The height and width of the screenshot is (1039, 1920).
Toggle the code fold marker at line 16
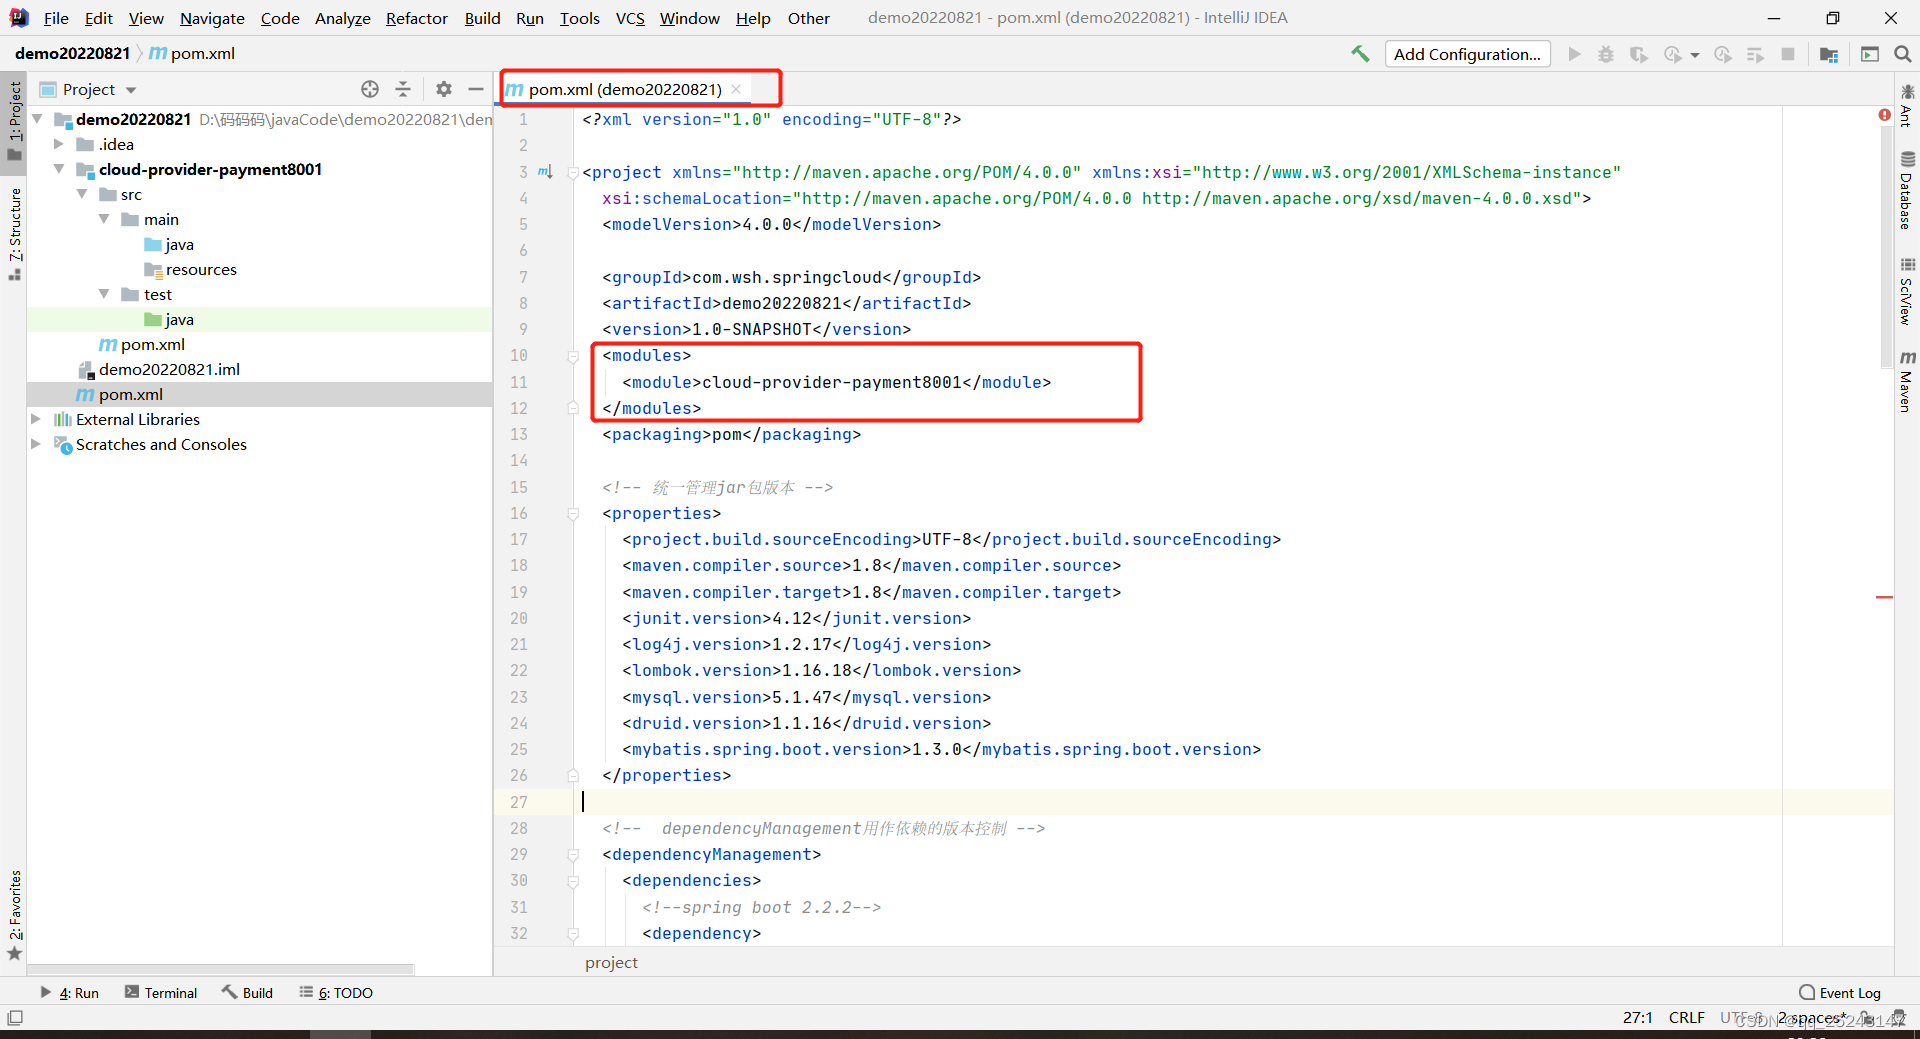pos(573,514)
